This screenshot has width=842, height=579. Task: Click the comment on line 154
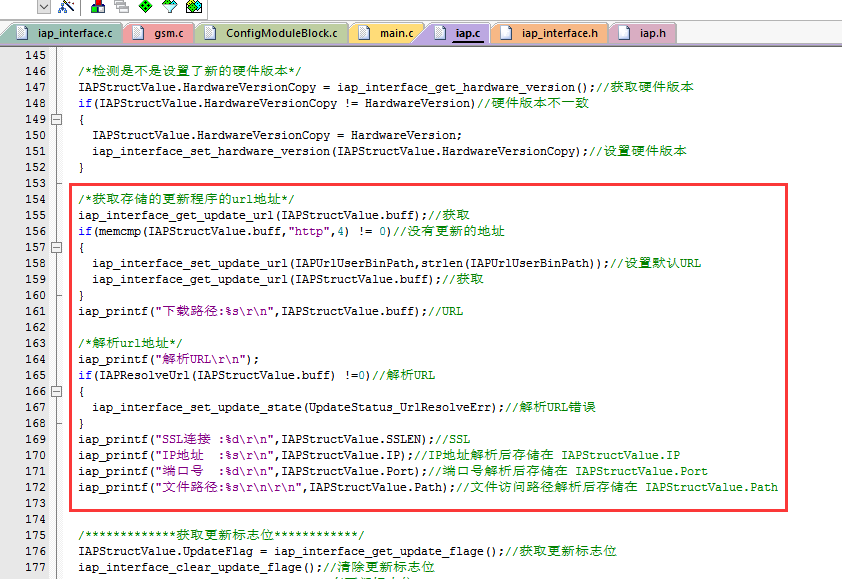pyautogui.click(x=186, y=199)
